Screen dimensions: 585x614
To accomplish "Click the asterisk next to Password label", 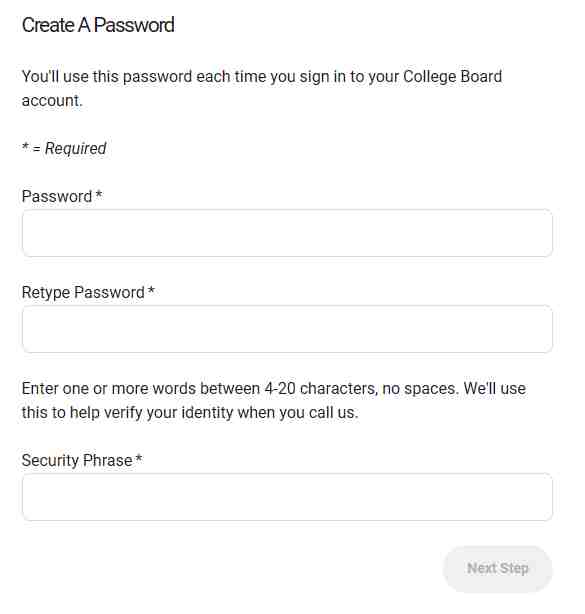I will [x=99, y=194].
